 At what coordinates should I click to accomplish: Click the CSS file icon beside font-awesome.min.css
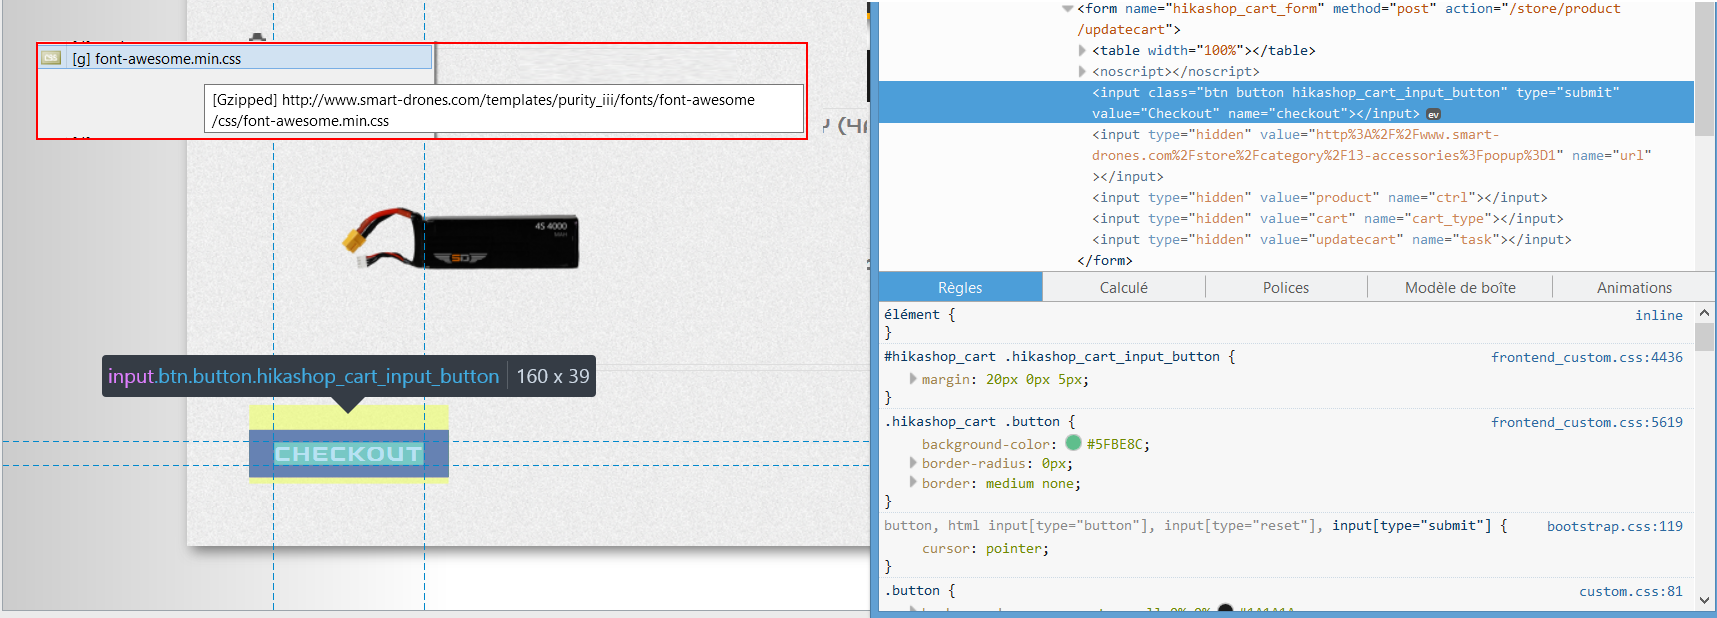pyautogui.click(x=51, y=58)
